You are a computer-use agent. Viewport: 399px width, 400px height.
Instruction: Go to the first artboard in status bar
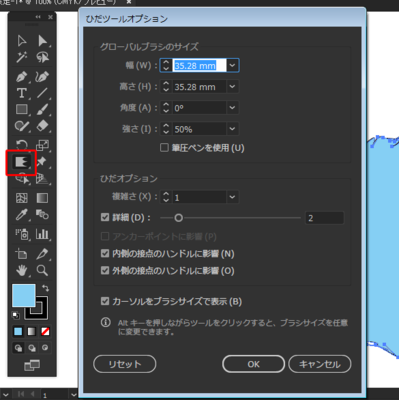[21, 394]
